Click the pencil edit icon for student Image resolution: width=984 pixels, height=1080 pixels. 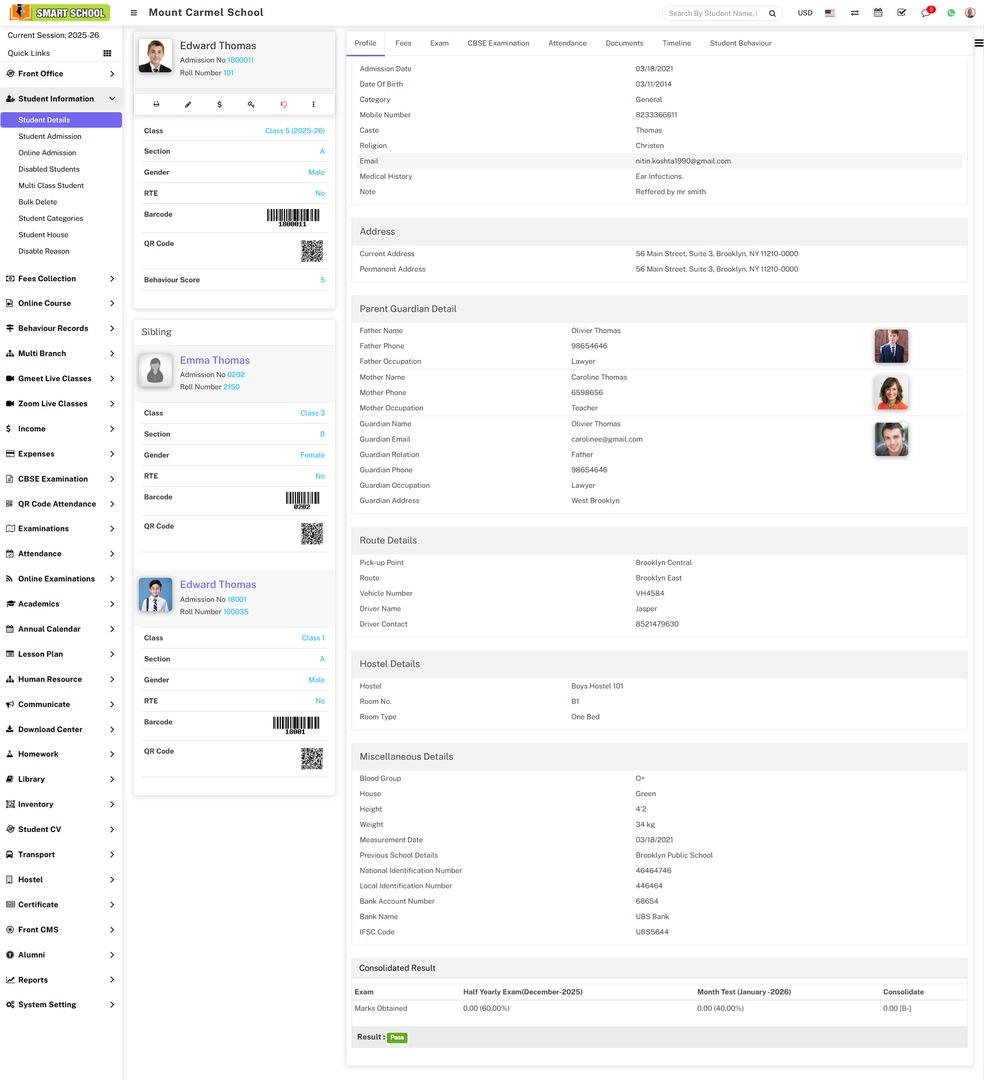pyautogui.click(x=188, y=104)
